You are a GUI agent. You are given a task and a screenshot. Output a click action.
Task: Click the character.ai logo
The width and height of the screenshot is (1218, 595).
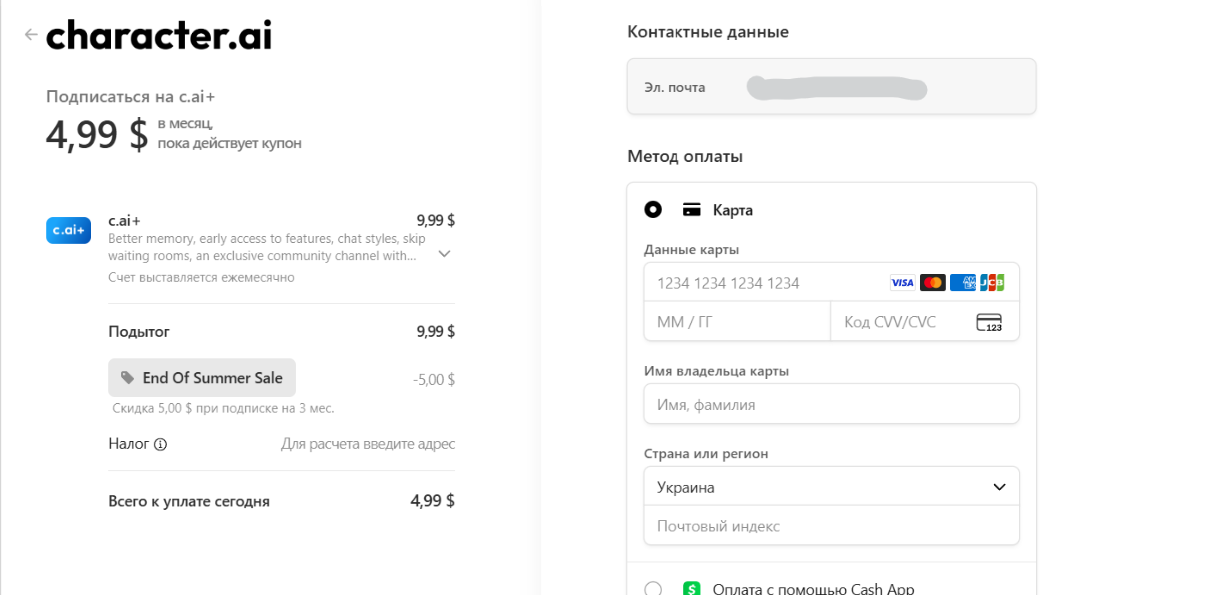(159, 35)
